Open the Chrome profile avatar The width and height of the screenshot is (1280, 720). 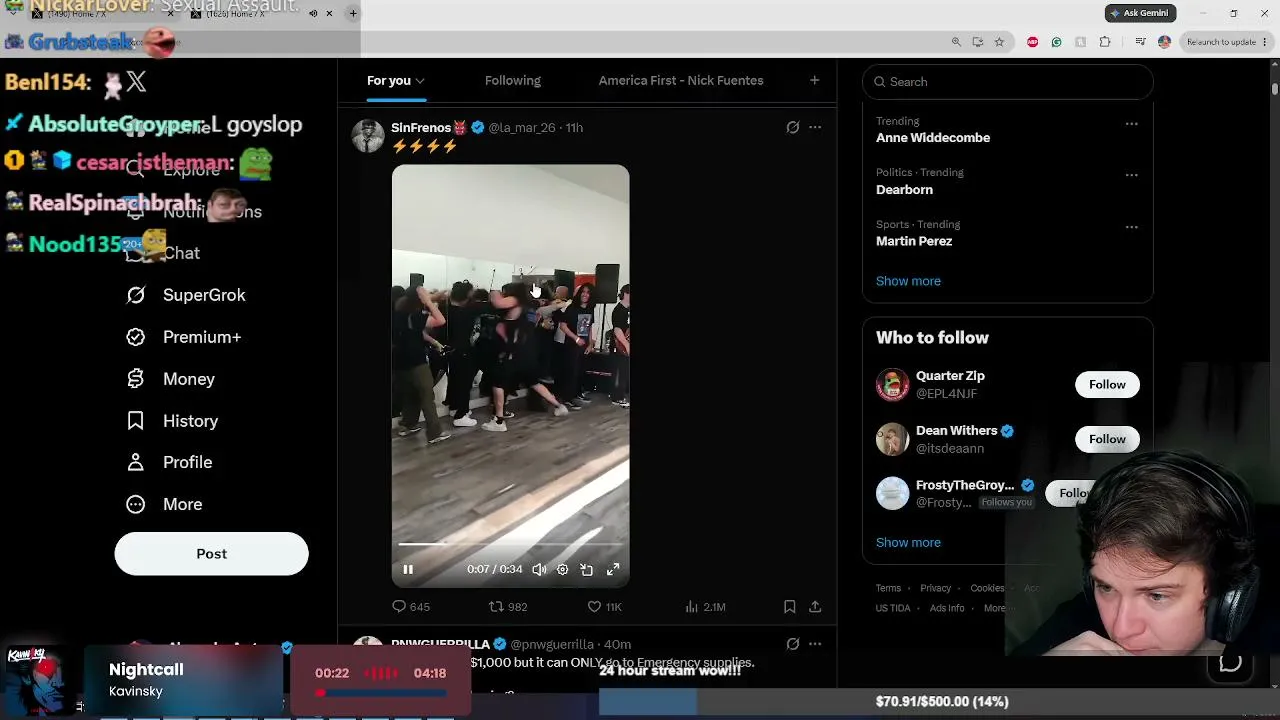point(1164,42)
